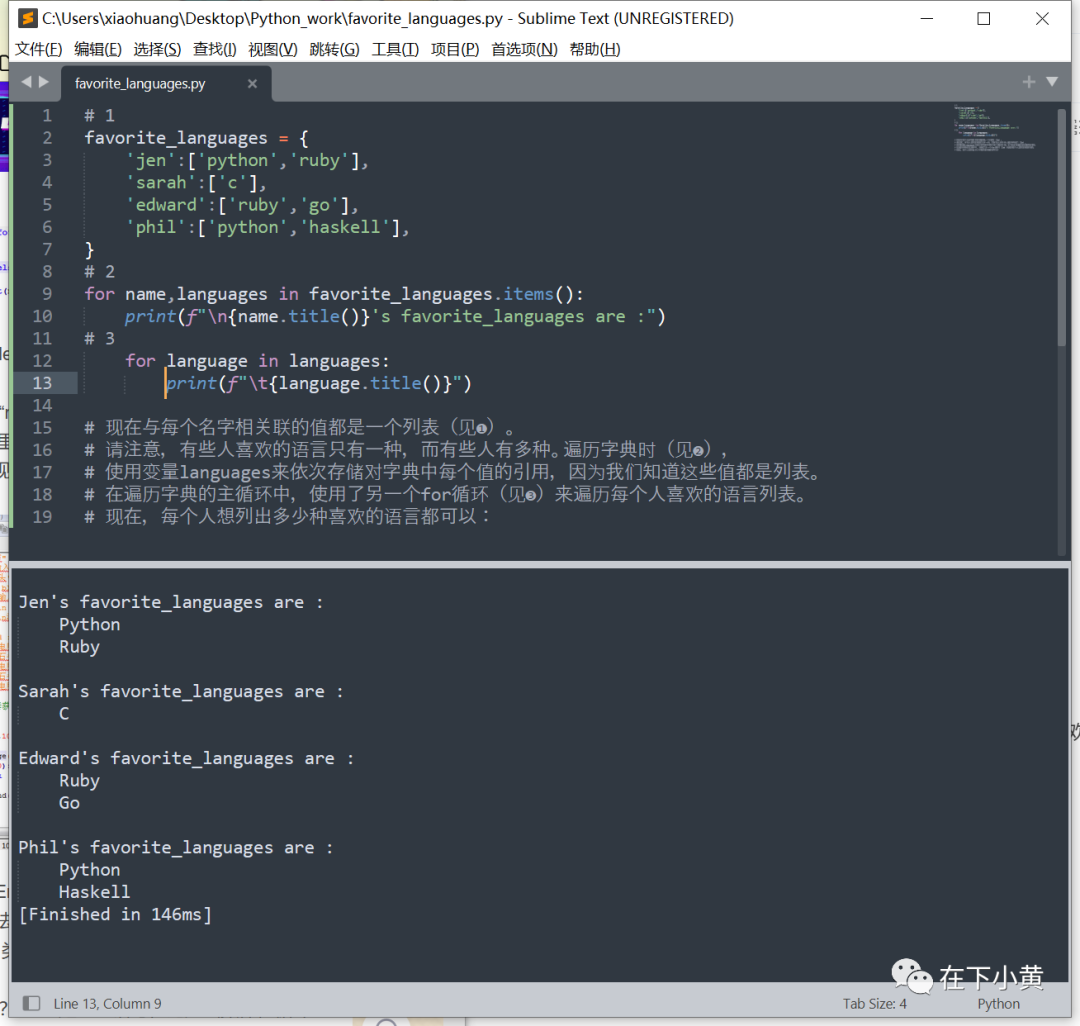The image size is (1080, 1026).
Task: Open the 查找(I) menu
Action: tap(214, 50)
